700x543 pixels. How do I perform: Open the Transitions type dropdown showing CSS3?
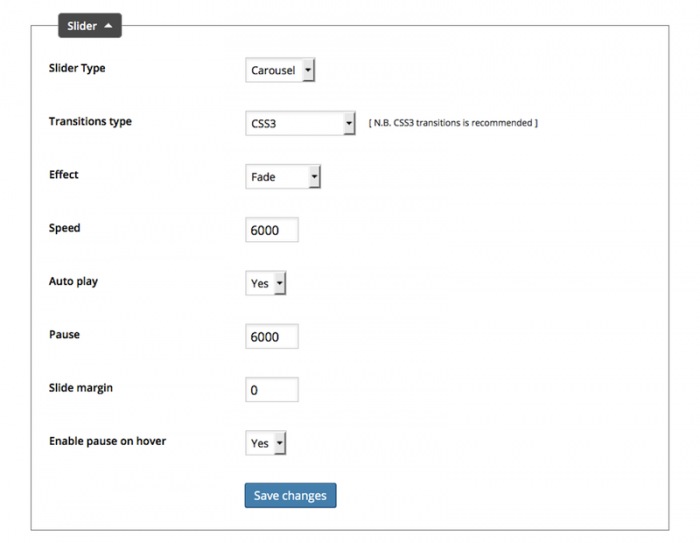[300, 123]
